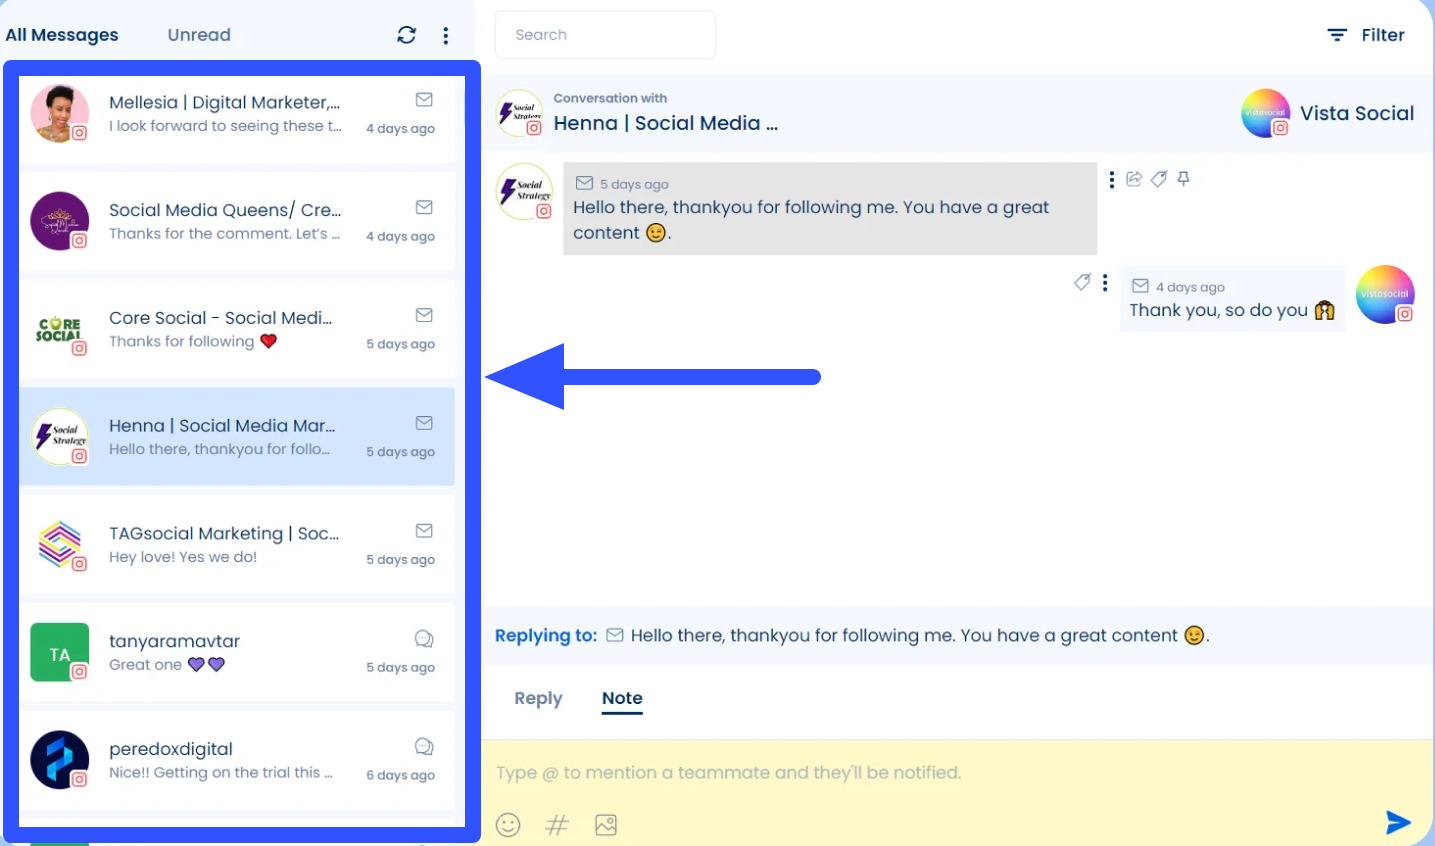Open the emoji picker in the note composer
This screenshot has width=1435, height=846.
508,824
